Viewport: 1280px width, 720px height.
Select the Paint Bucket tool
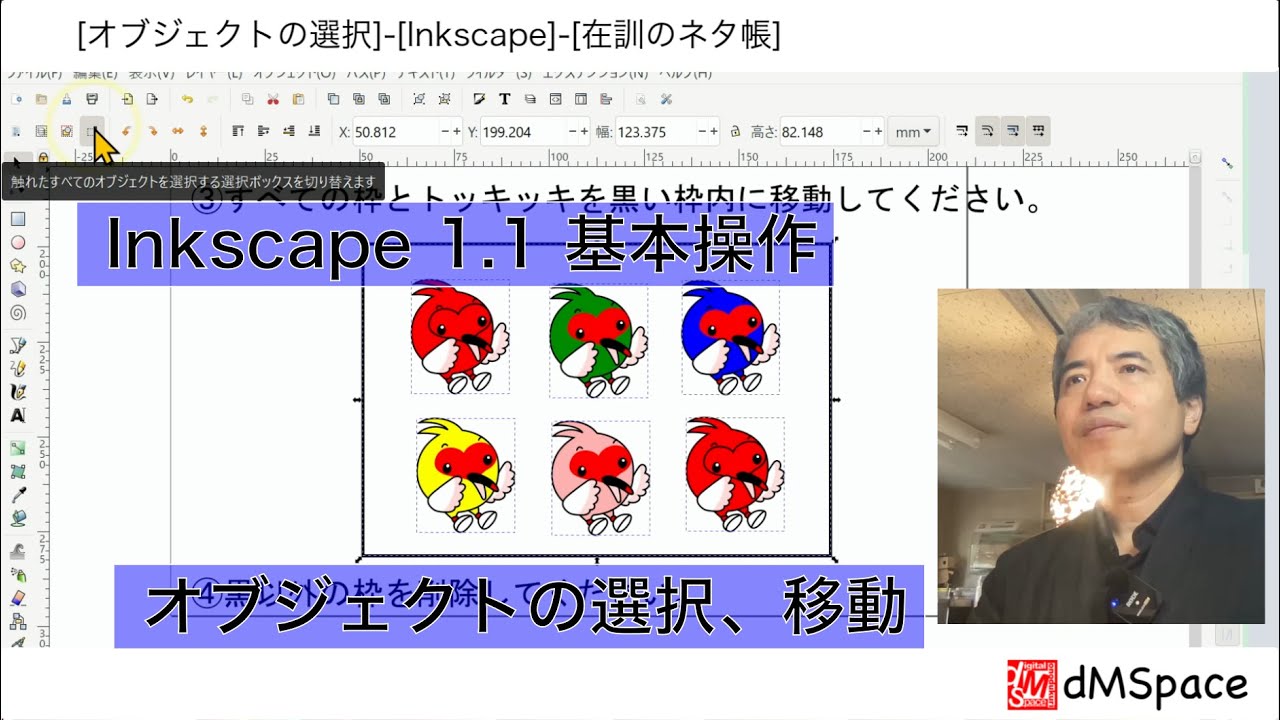[x=17, y=518]
